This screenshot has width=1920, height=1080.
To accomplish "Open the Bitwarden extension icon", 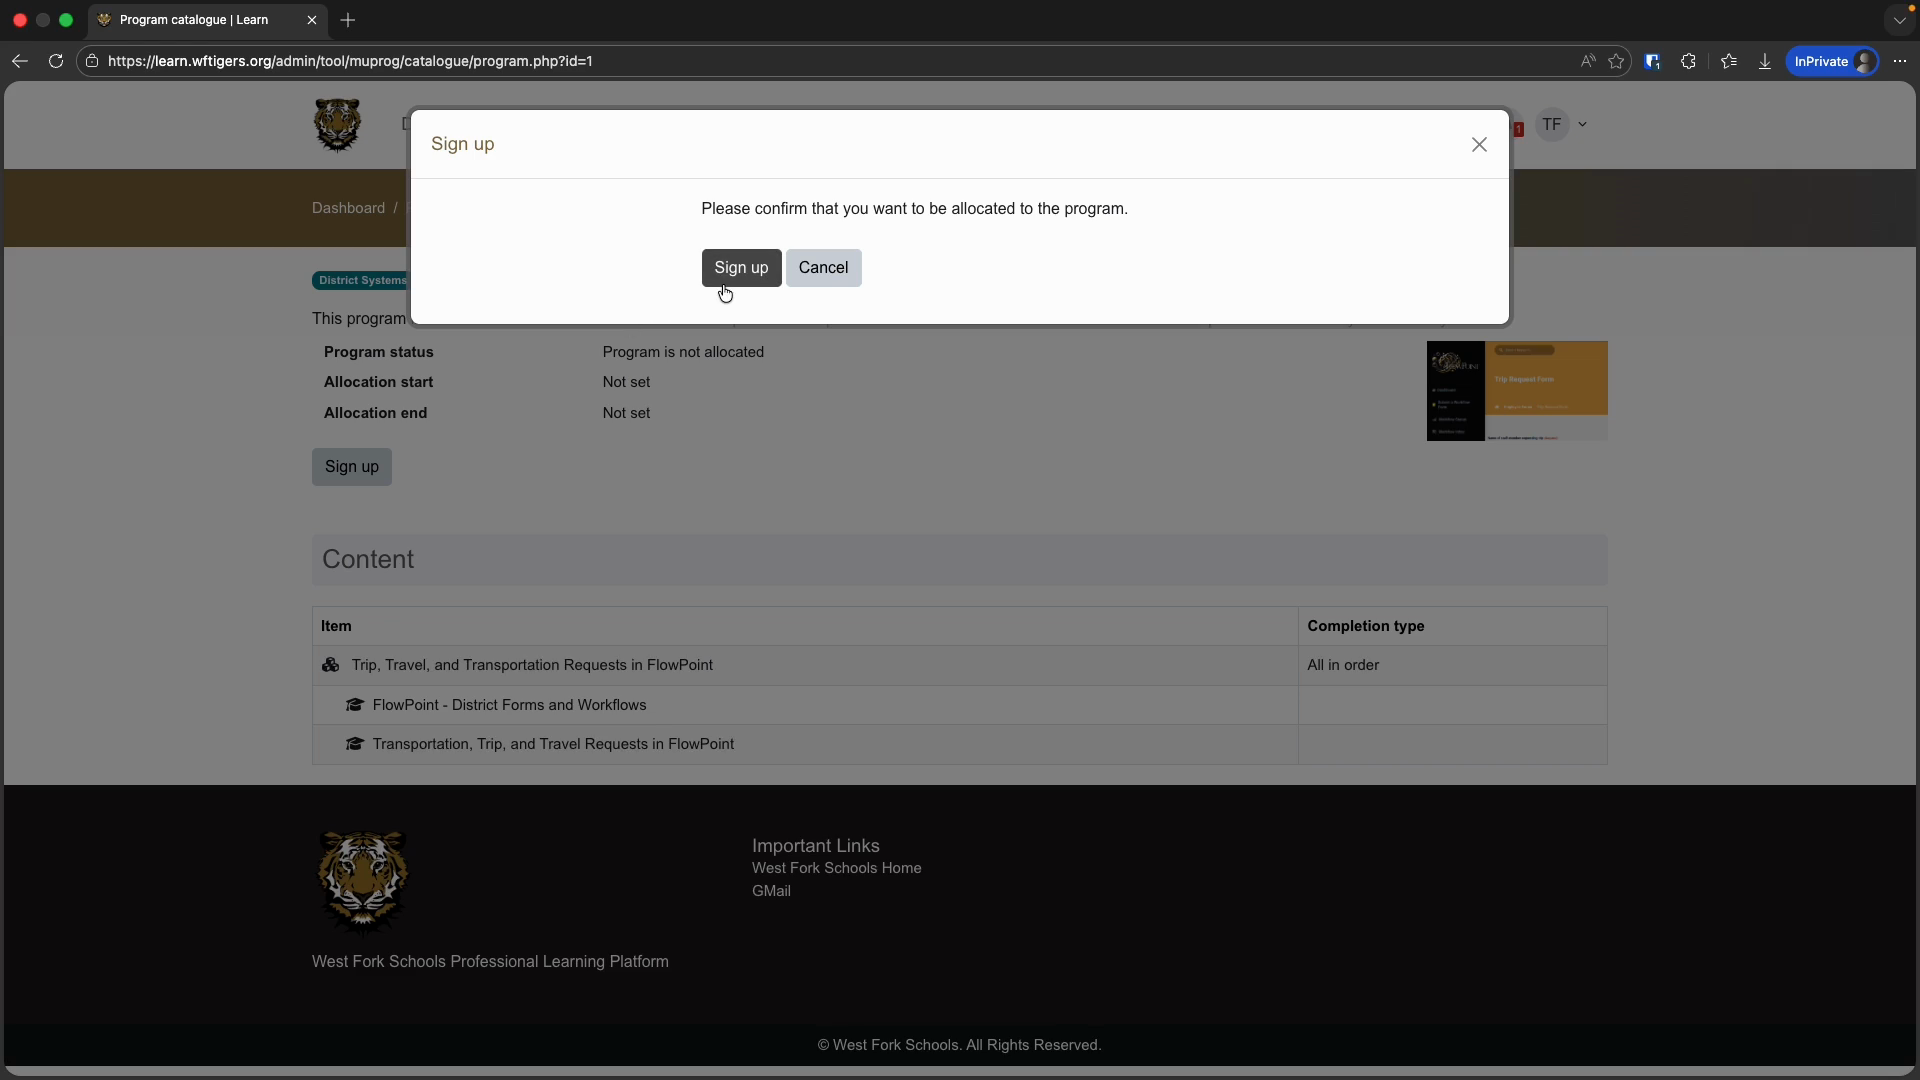I will pyautogui.click(x=1652, y=61).
